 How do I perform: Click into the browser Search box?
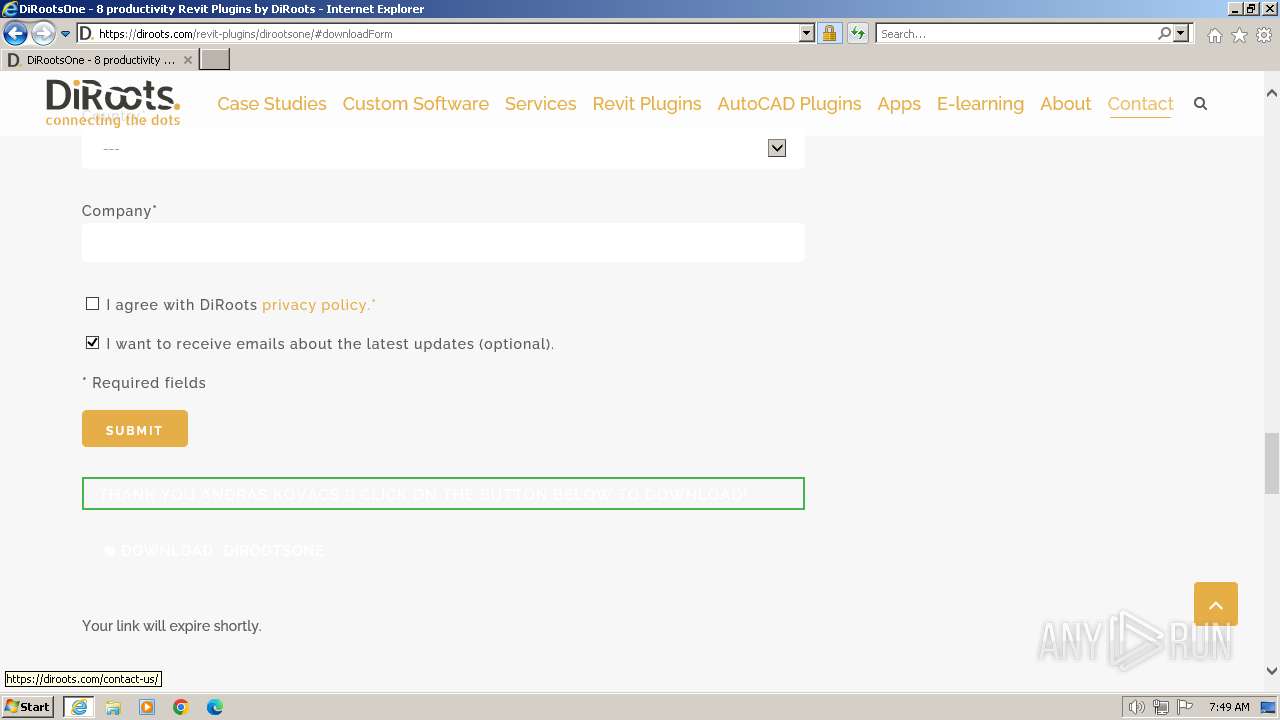coord(1015,33)
